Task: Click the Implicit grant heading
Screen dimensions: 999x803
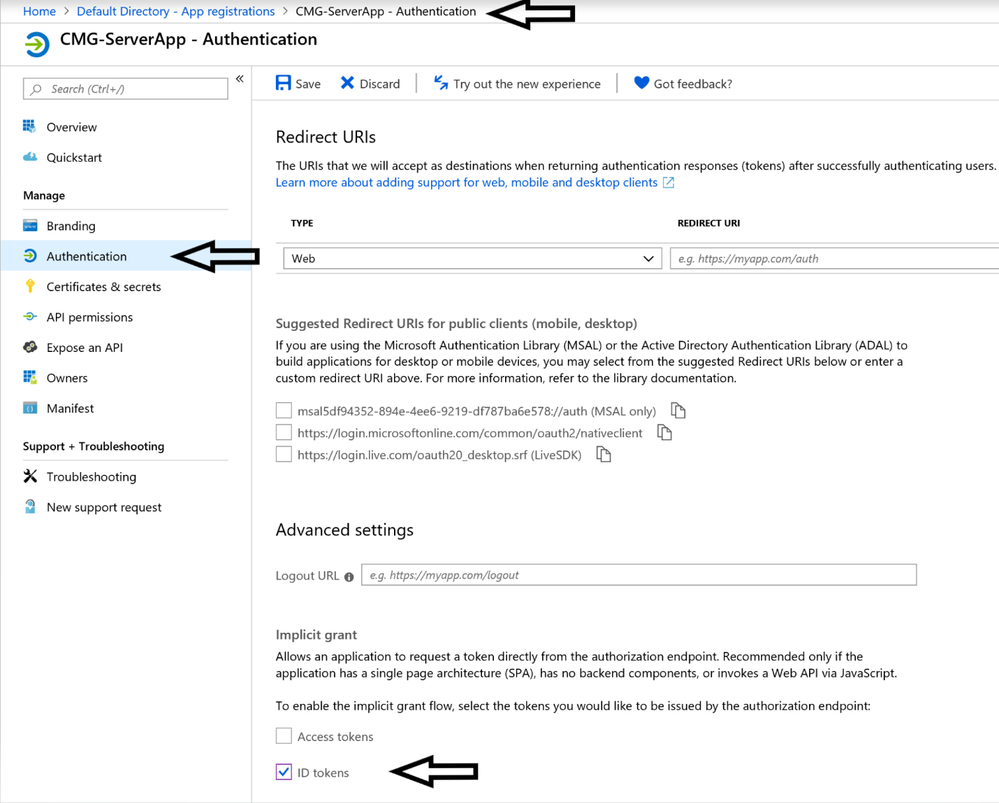Action: (x=316, y=635)
